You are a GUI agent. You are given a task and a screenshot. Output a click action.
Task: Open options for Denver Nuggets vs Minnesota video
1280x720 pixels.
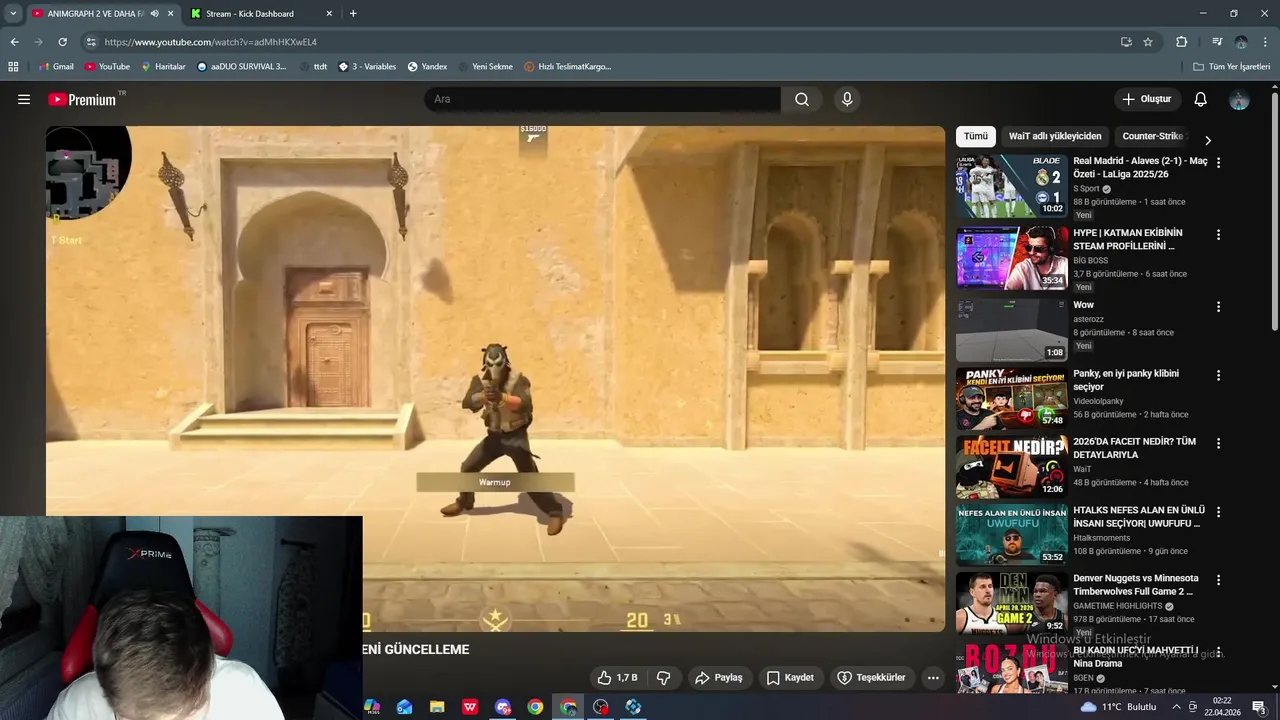click(1218, 580)
